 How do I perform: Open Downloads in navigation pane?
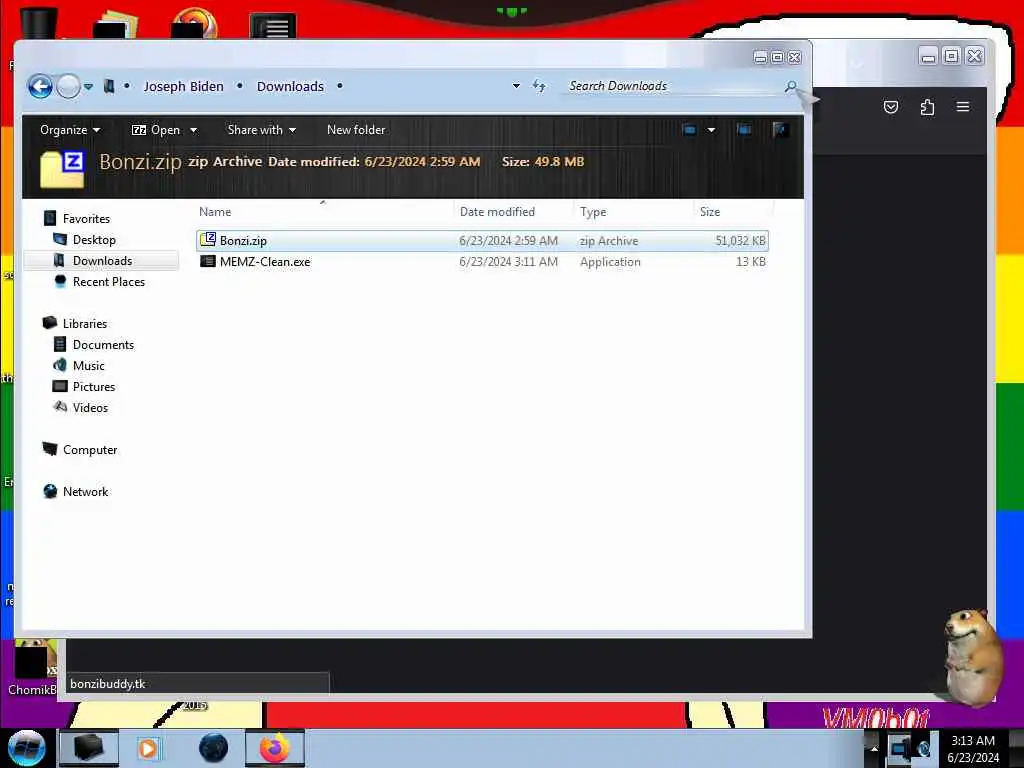point(103,261)
